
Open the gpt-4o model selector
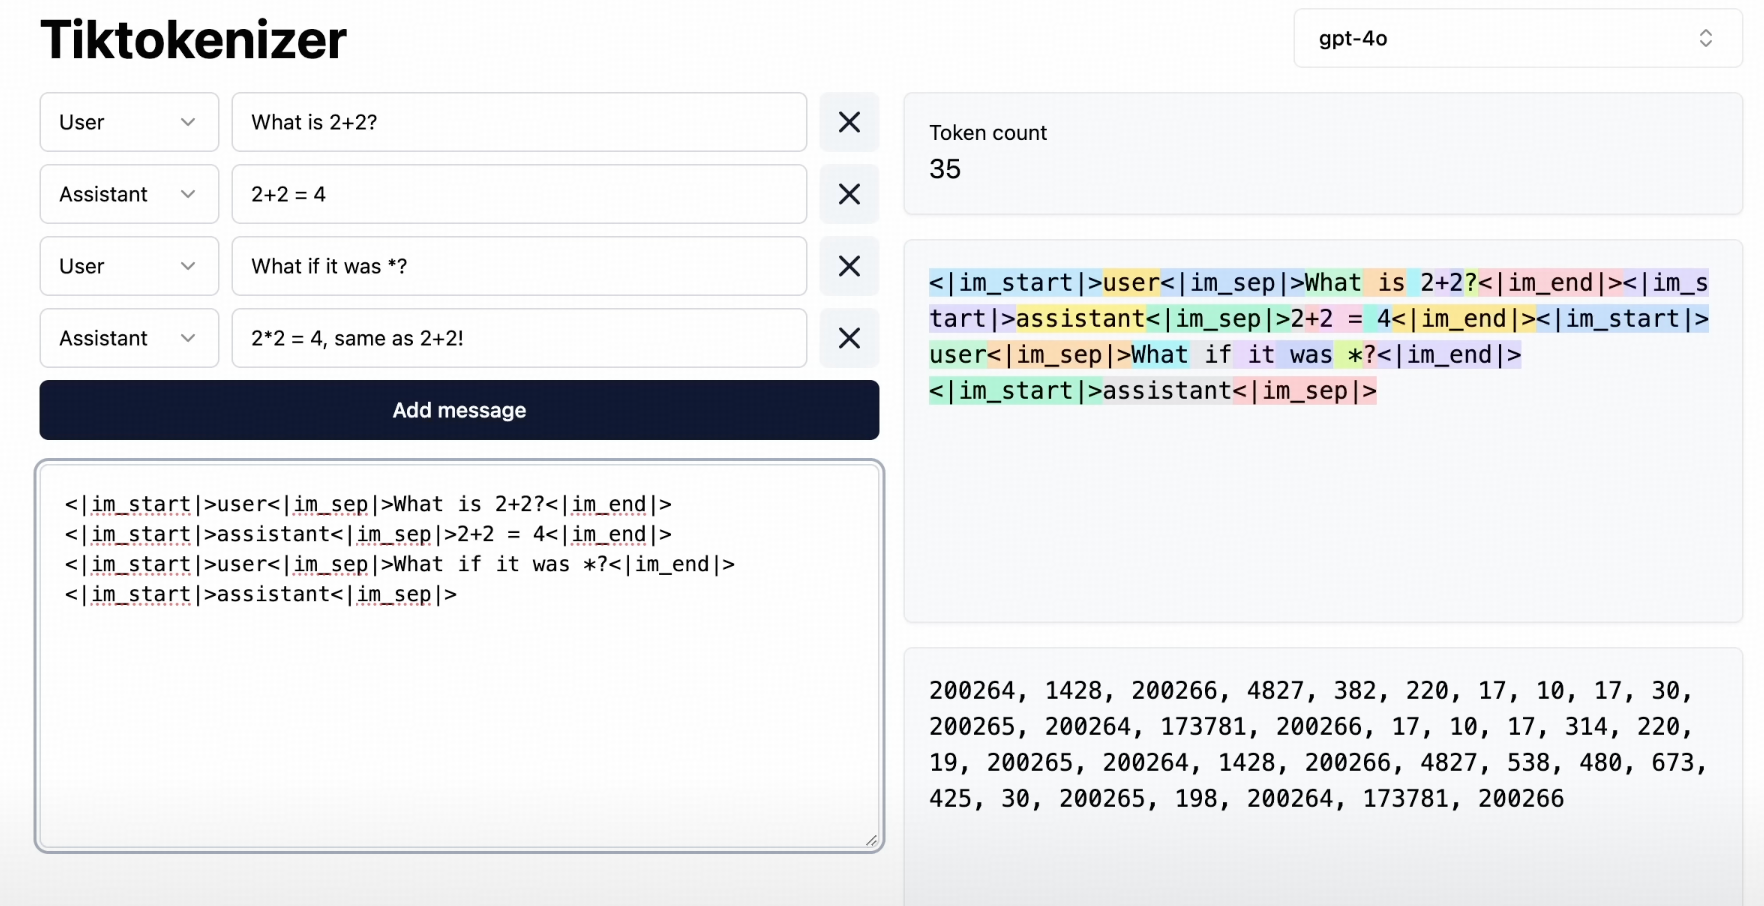click(x=1517, y=38)
